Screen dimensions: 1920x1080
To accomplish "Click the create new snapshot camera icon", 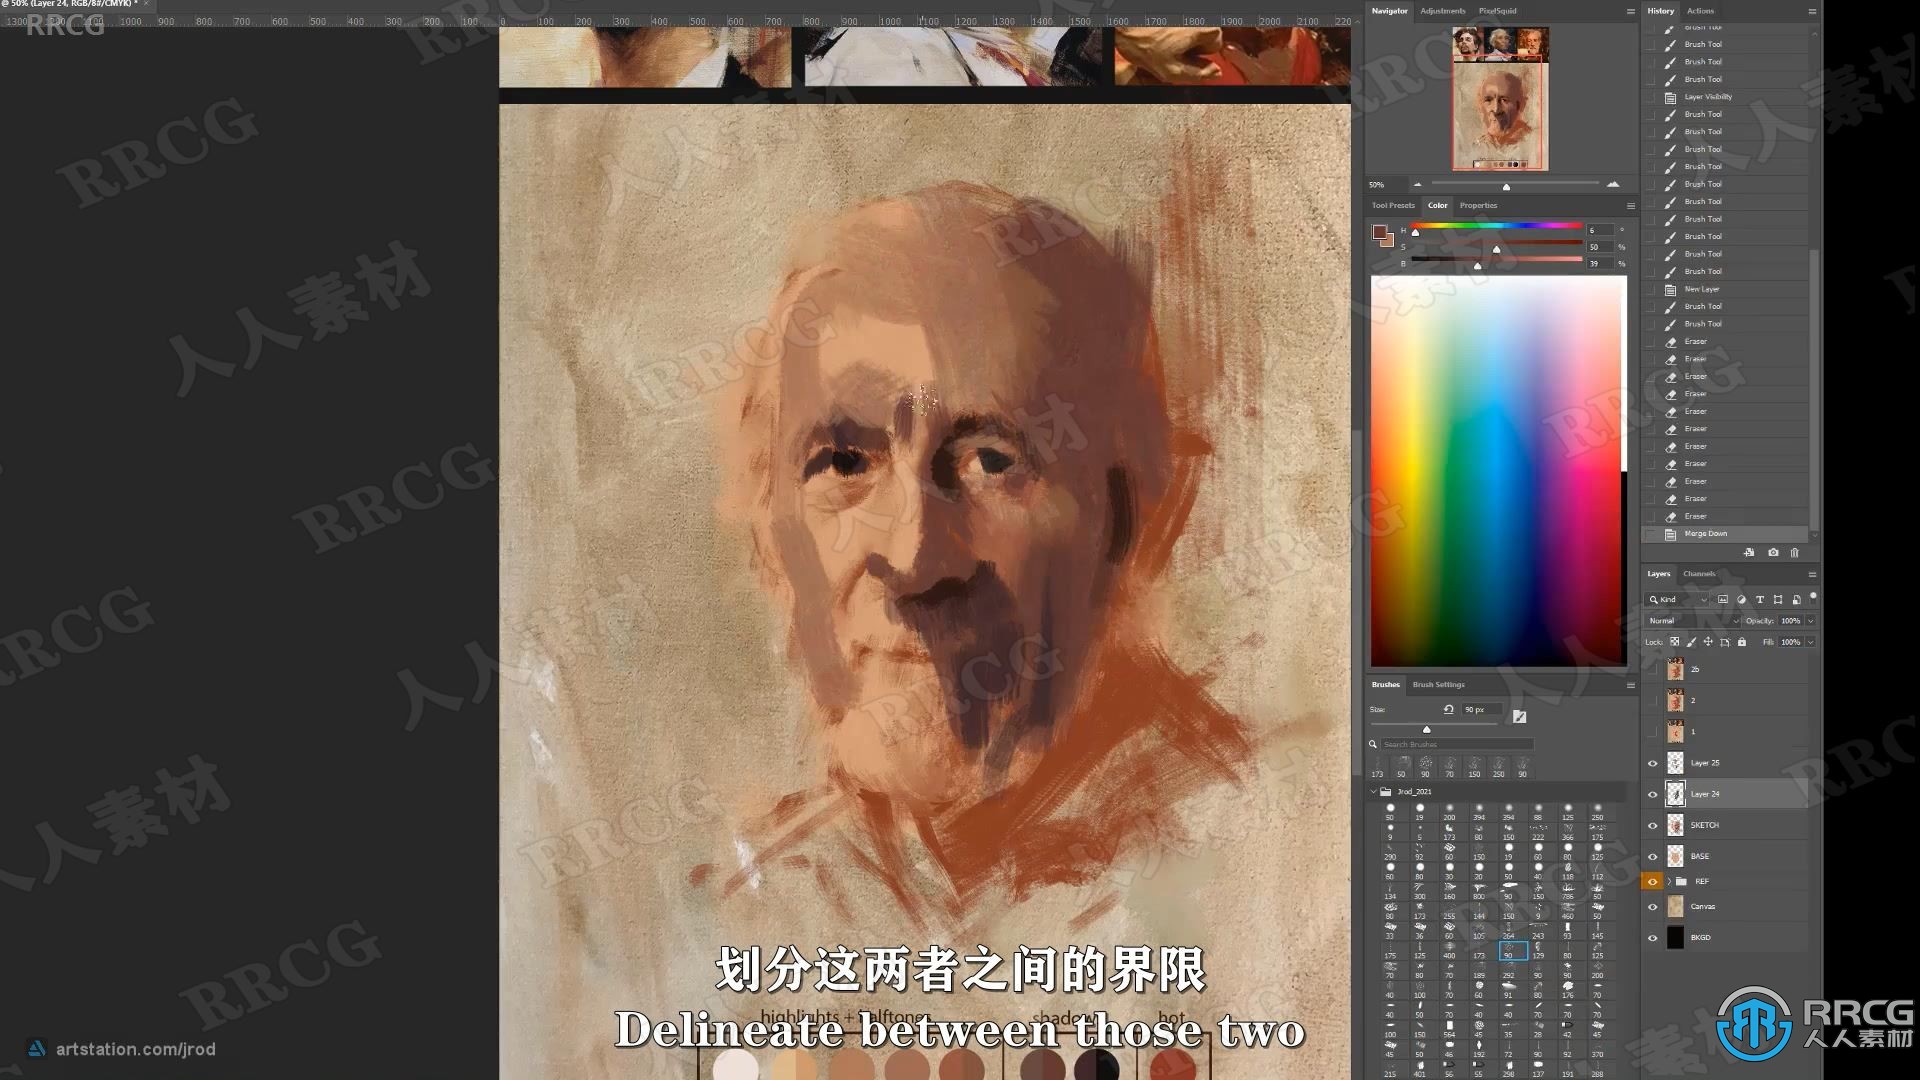I will point(1773,552).
